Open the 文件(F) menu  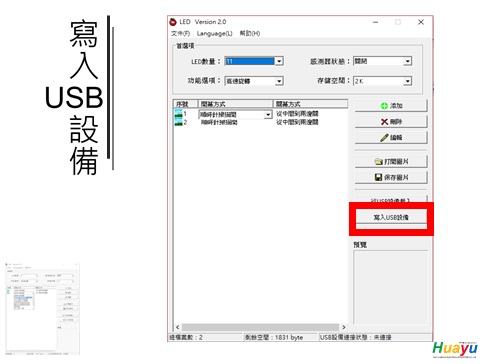[x=180, y=33]
